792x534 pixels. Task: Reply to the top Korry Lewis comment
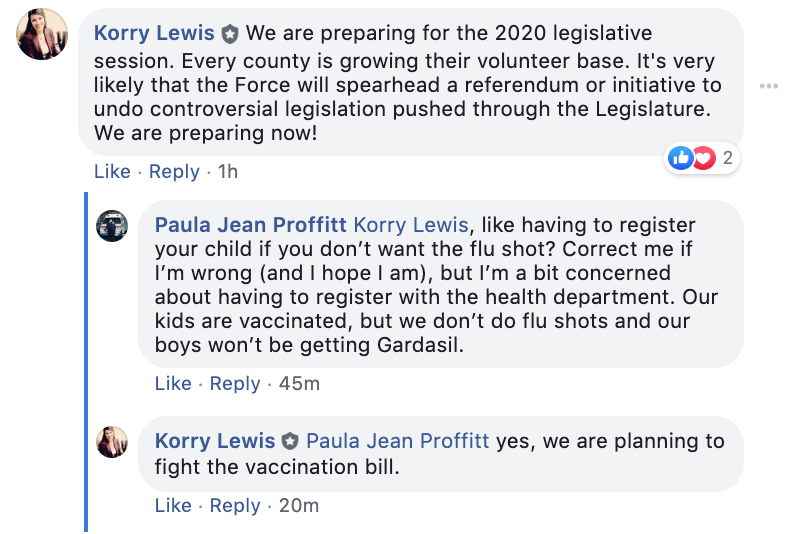174,172
